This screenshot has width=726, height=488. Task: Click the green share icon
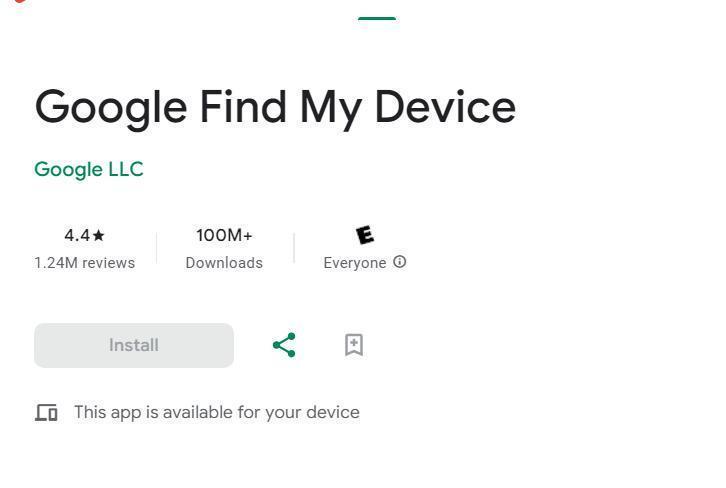(284, 345)
